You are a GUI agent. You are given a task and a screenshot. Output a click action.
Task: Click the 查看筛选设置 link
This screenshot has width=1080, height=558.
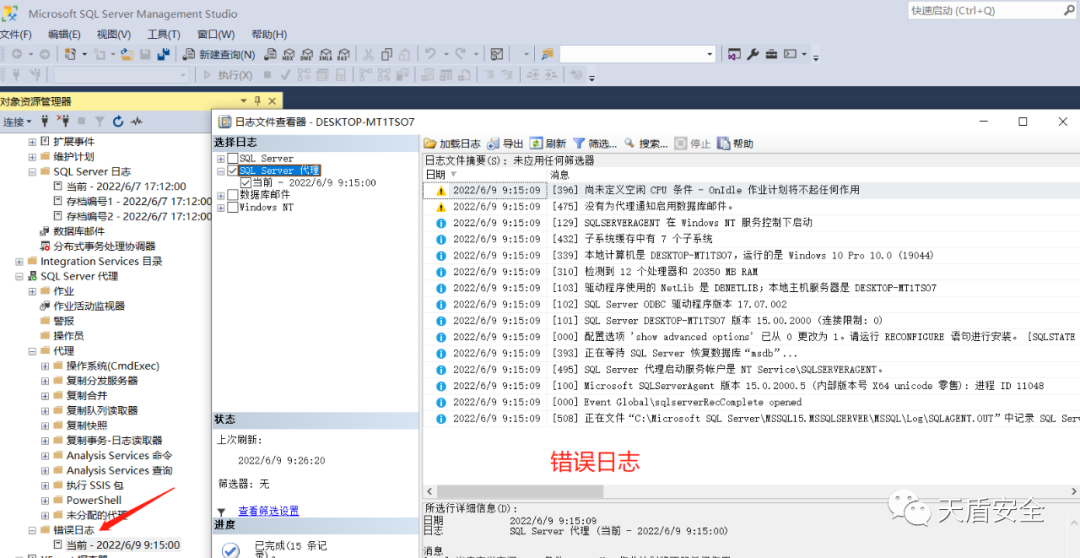[x=268, y=510]
